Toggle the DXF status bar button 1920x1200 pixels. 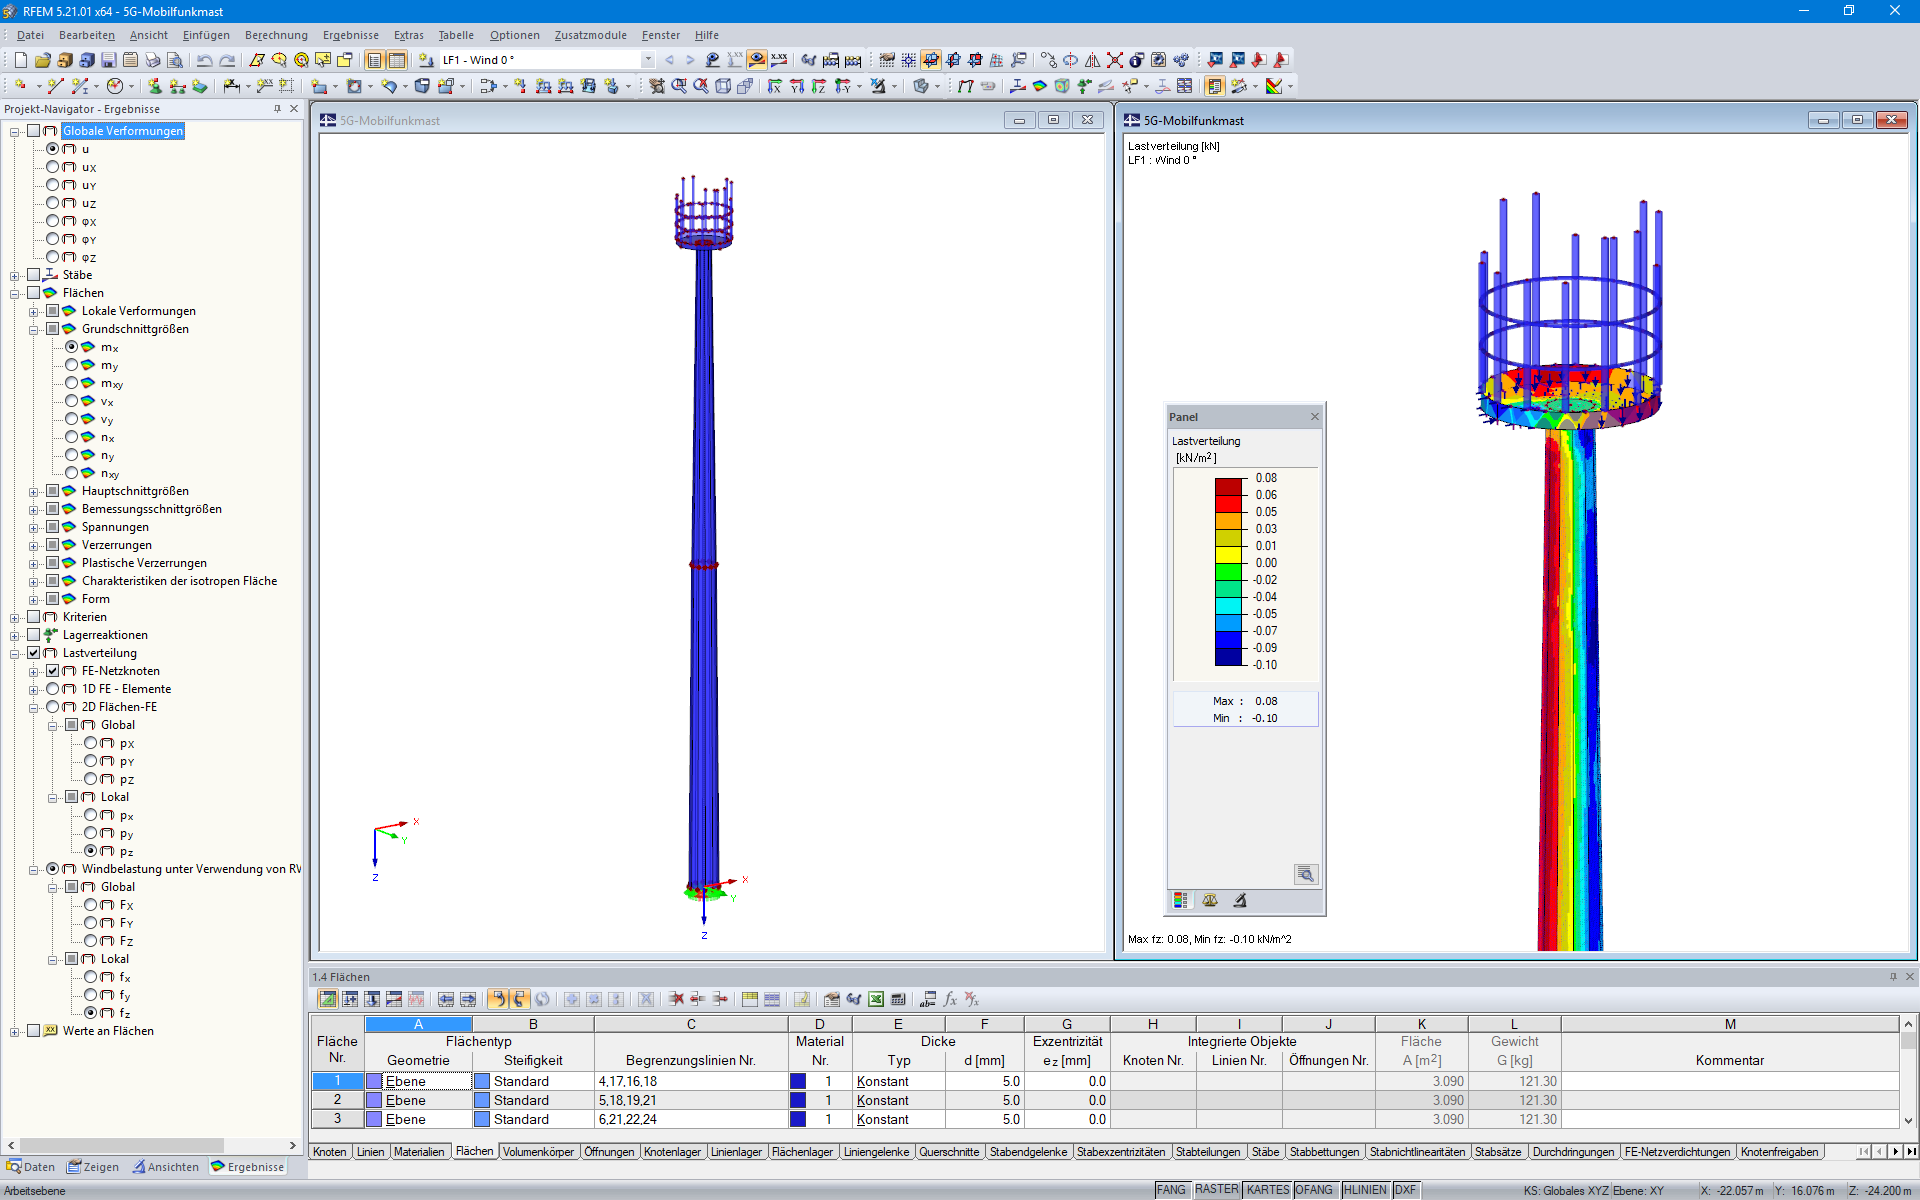pos(1406,1190)
